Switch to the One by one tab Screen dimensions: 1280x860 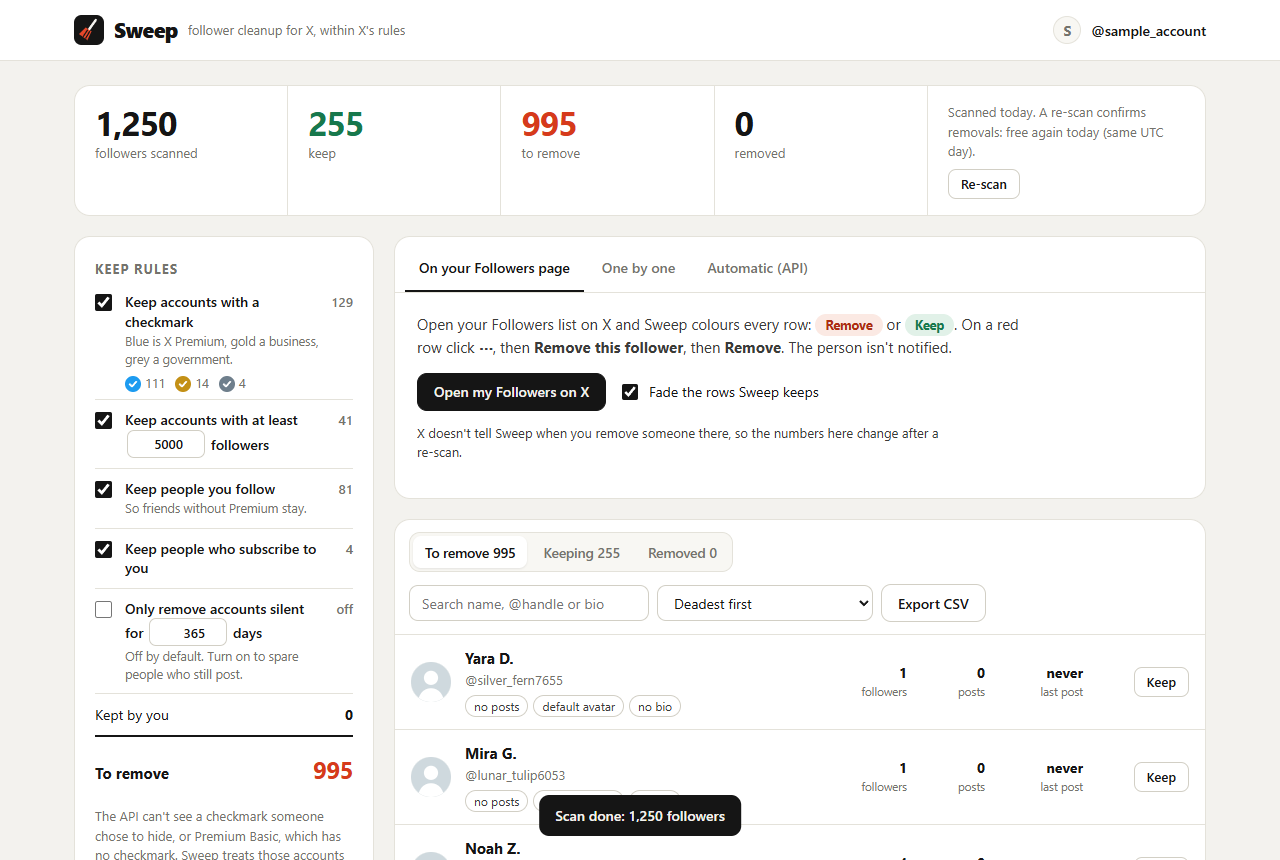[x=638, y=268]
